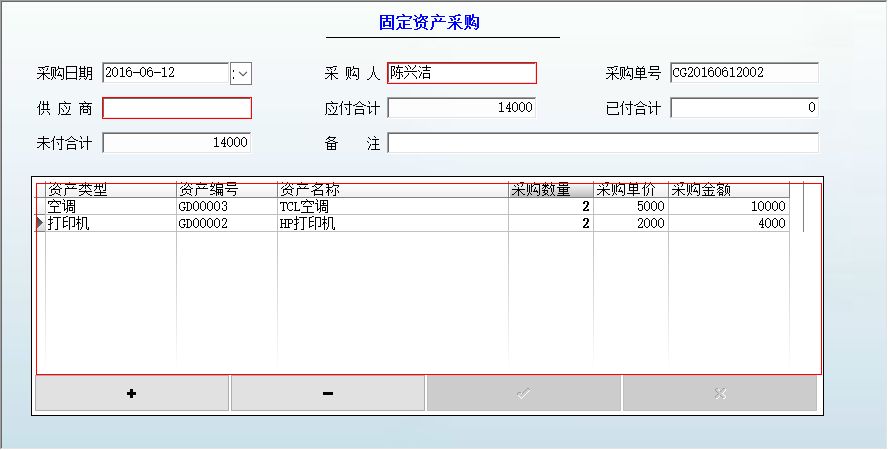Select the TCL空调 asset name cell

392,206
